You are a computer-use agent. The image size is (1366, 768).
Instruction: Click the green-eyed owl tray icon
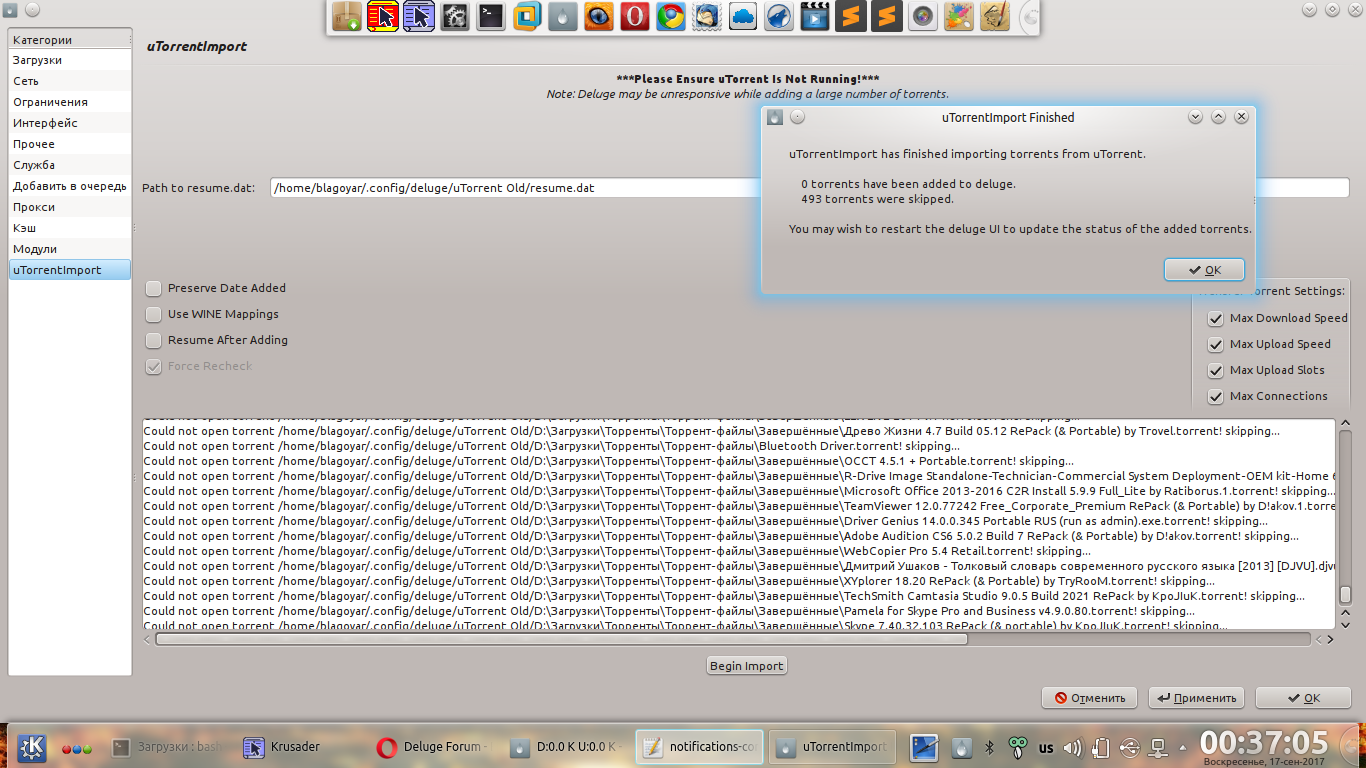click(x=1018, y=747)
